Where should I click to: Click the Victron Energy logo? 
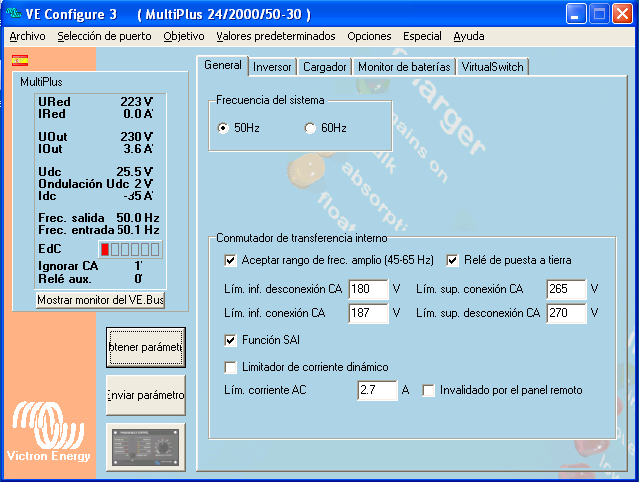point(48,432)
